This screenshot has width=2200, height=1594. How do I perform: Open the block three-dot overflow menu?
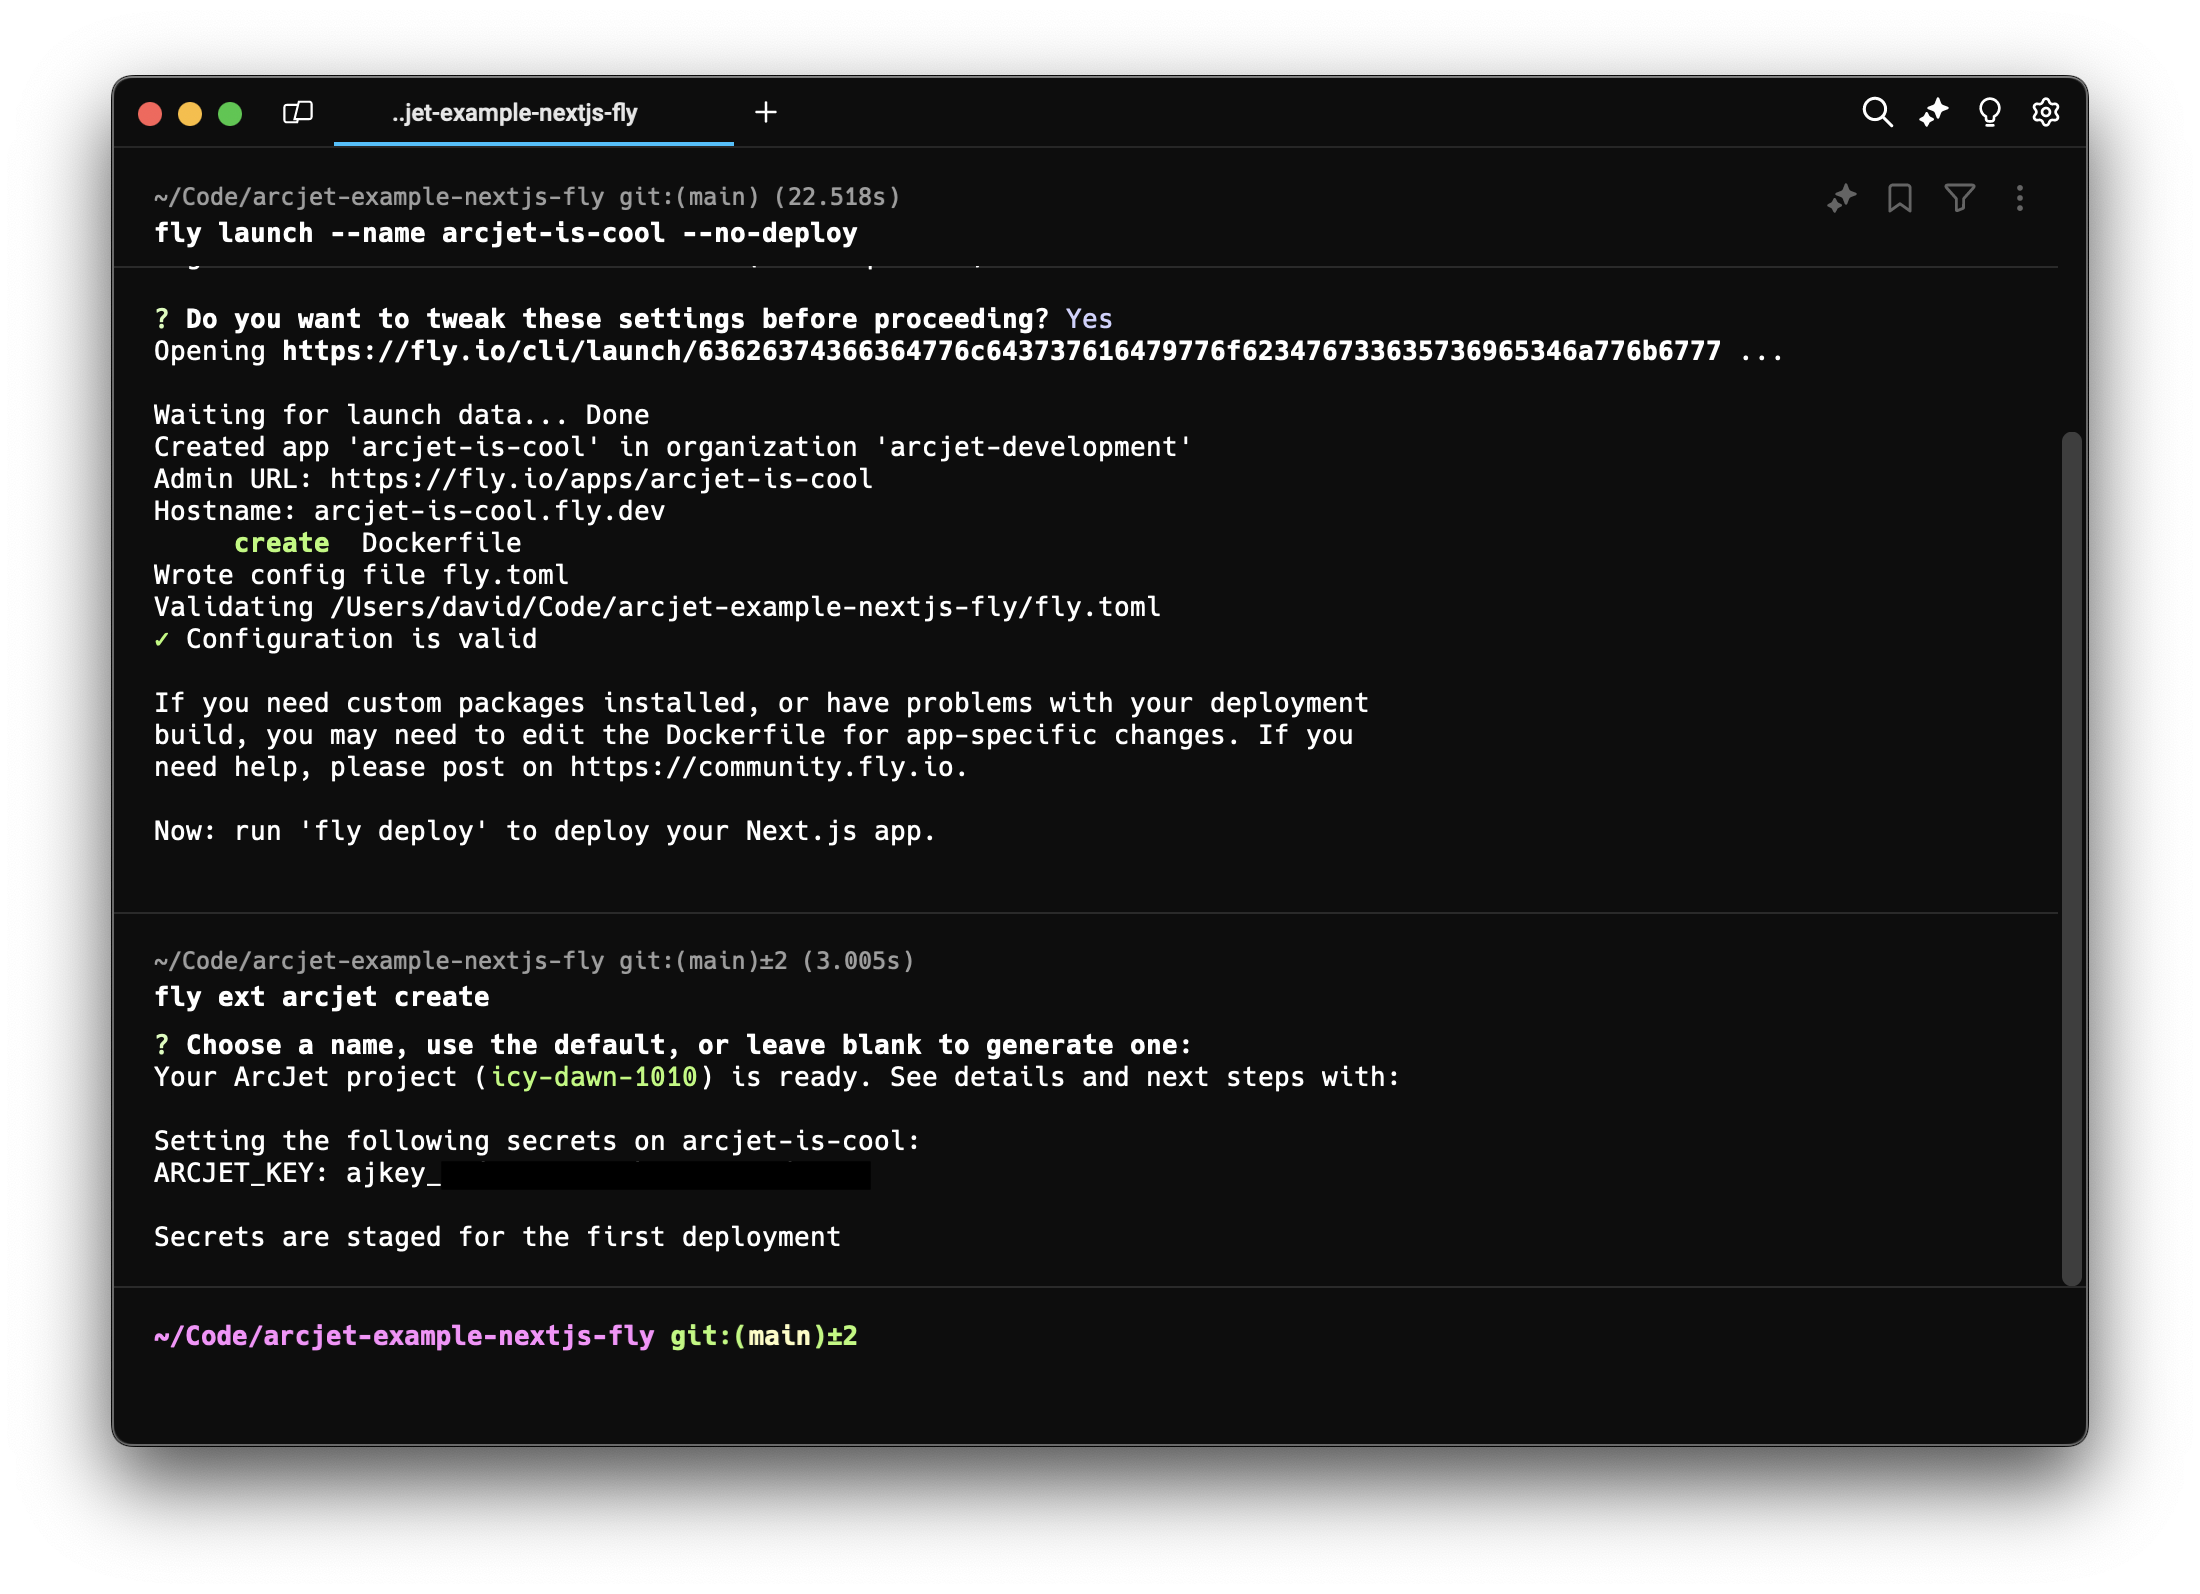pyautogui.click(x=2019, y=198)
